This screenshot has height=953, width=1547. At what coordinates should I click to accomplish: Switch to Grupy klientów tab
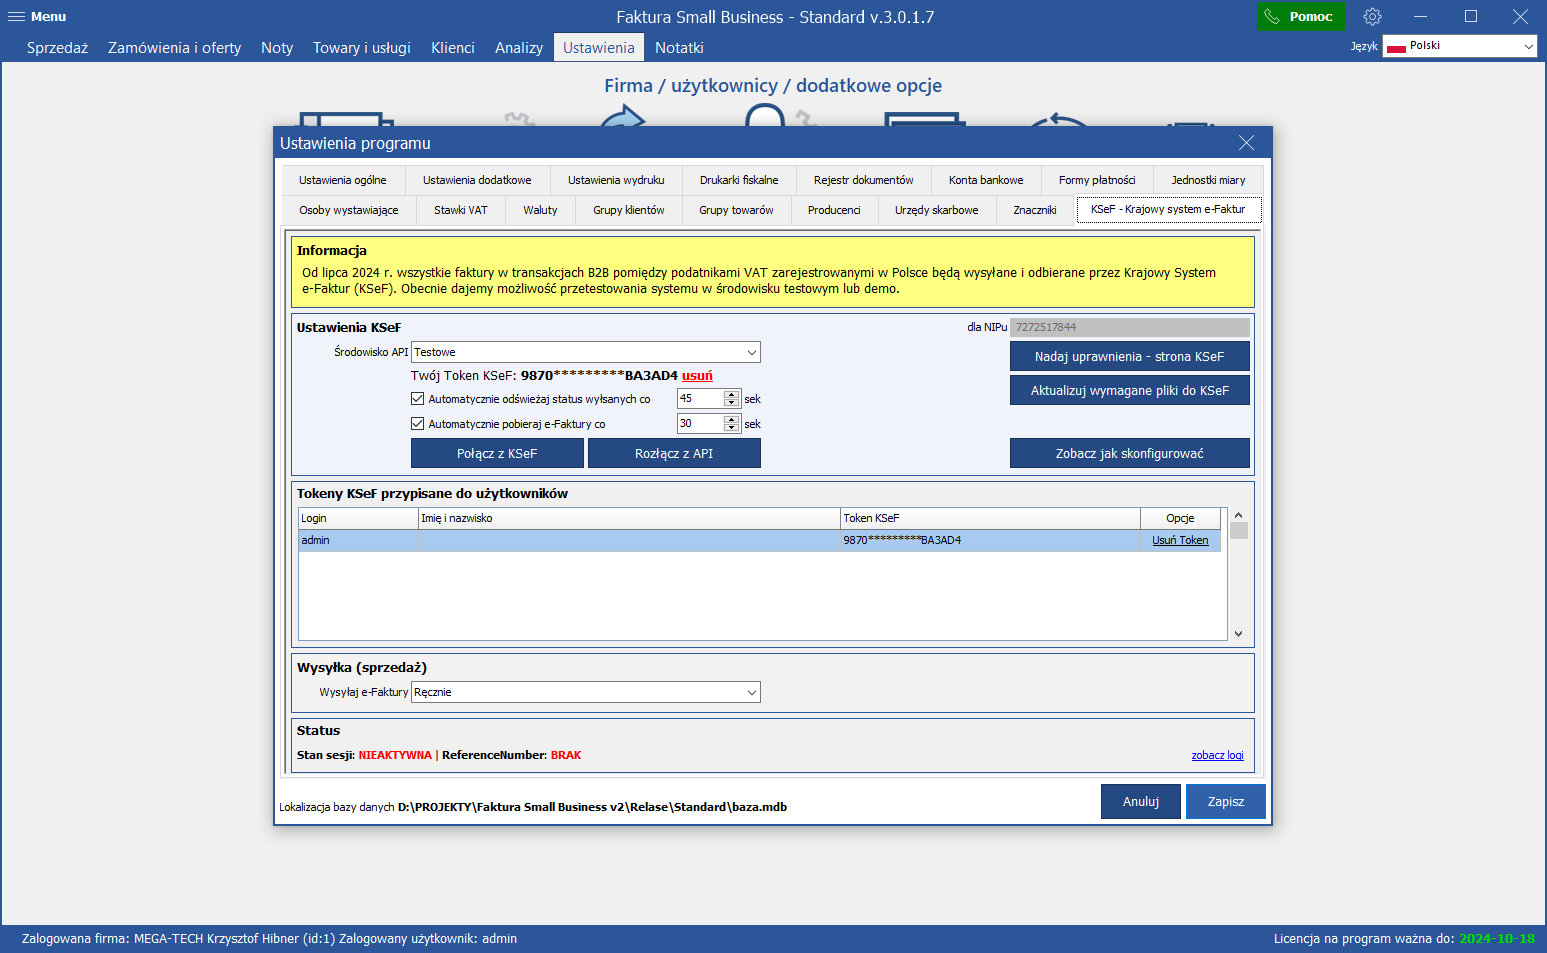point(629,210)
